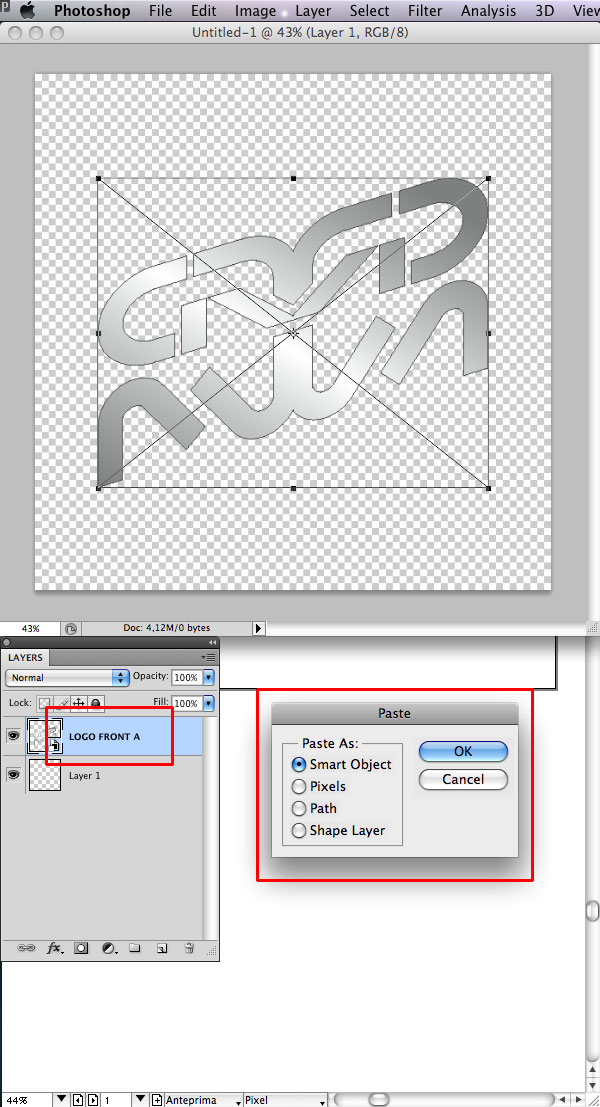Viewport: 600px width, 1107px height.
Task: Select Shape Layer paste option
Action: pos(339,830)
